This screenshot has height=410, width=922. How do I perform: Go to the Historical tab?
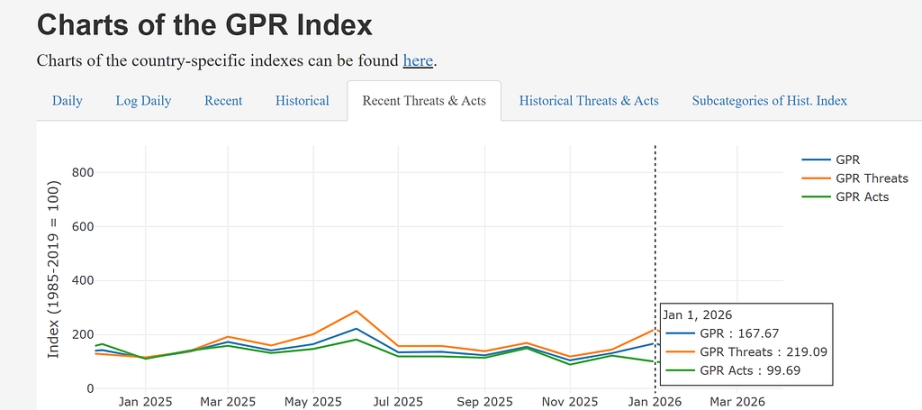click(302, 101)
